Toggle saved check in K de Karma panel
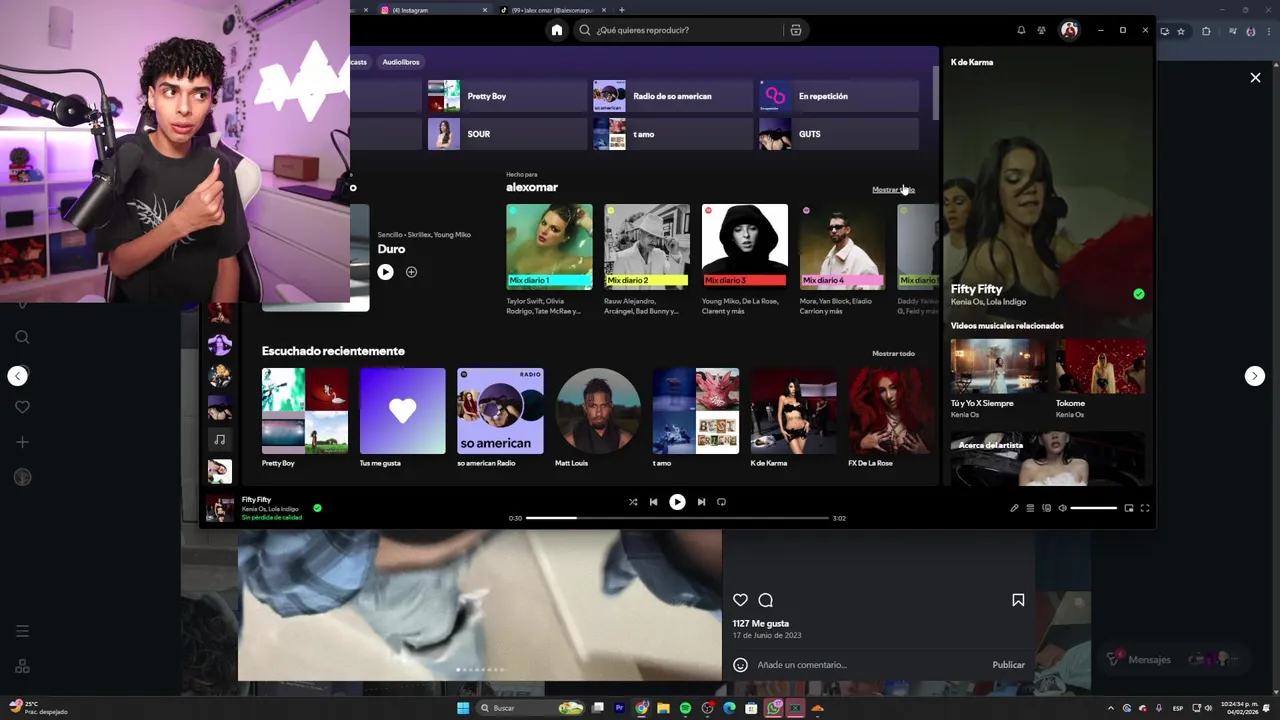Screen dimensions: 1280x720 click(x=1138, y=294)
